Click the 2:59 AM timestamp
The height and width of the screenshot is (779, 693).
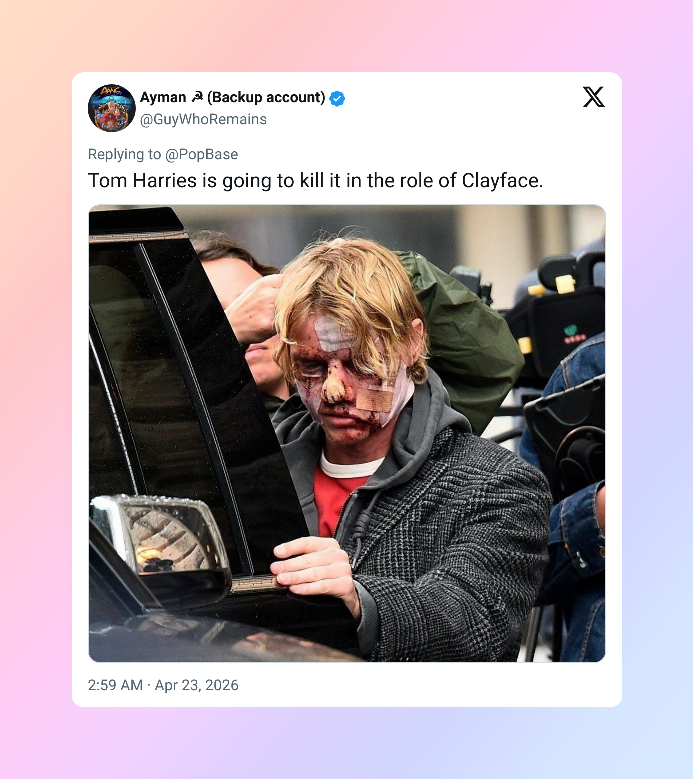click(115, 685)
